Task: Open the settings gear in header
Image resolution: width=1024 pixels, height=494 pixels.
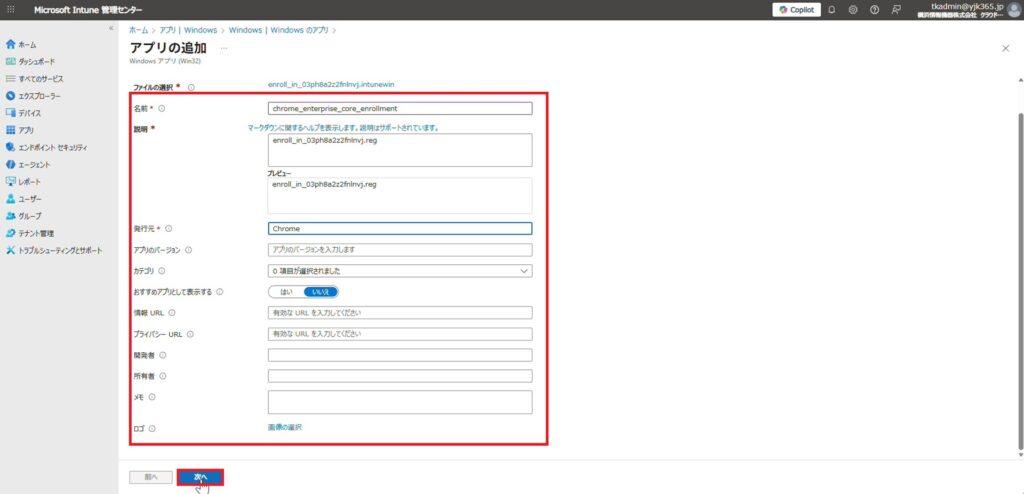Action: (853, 9)
